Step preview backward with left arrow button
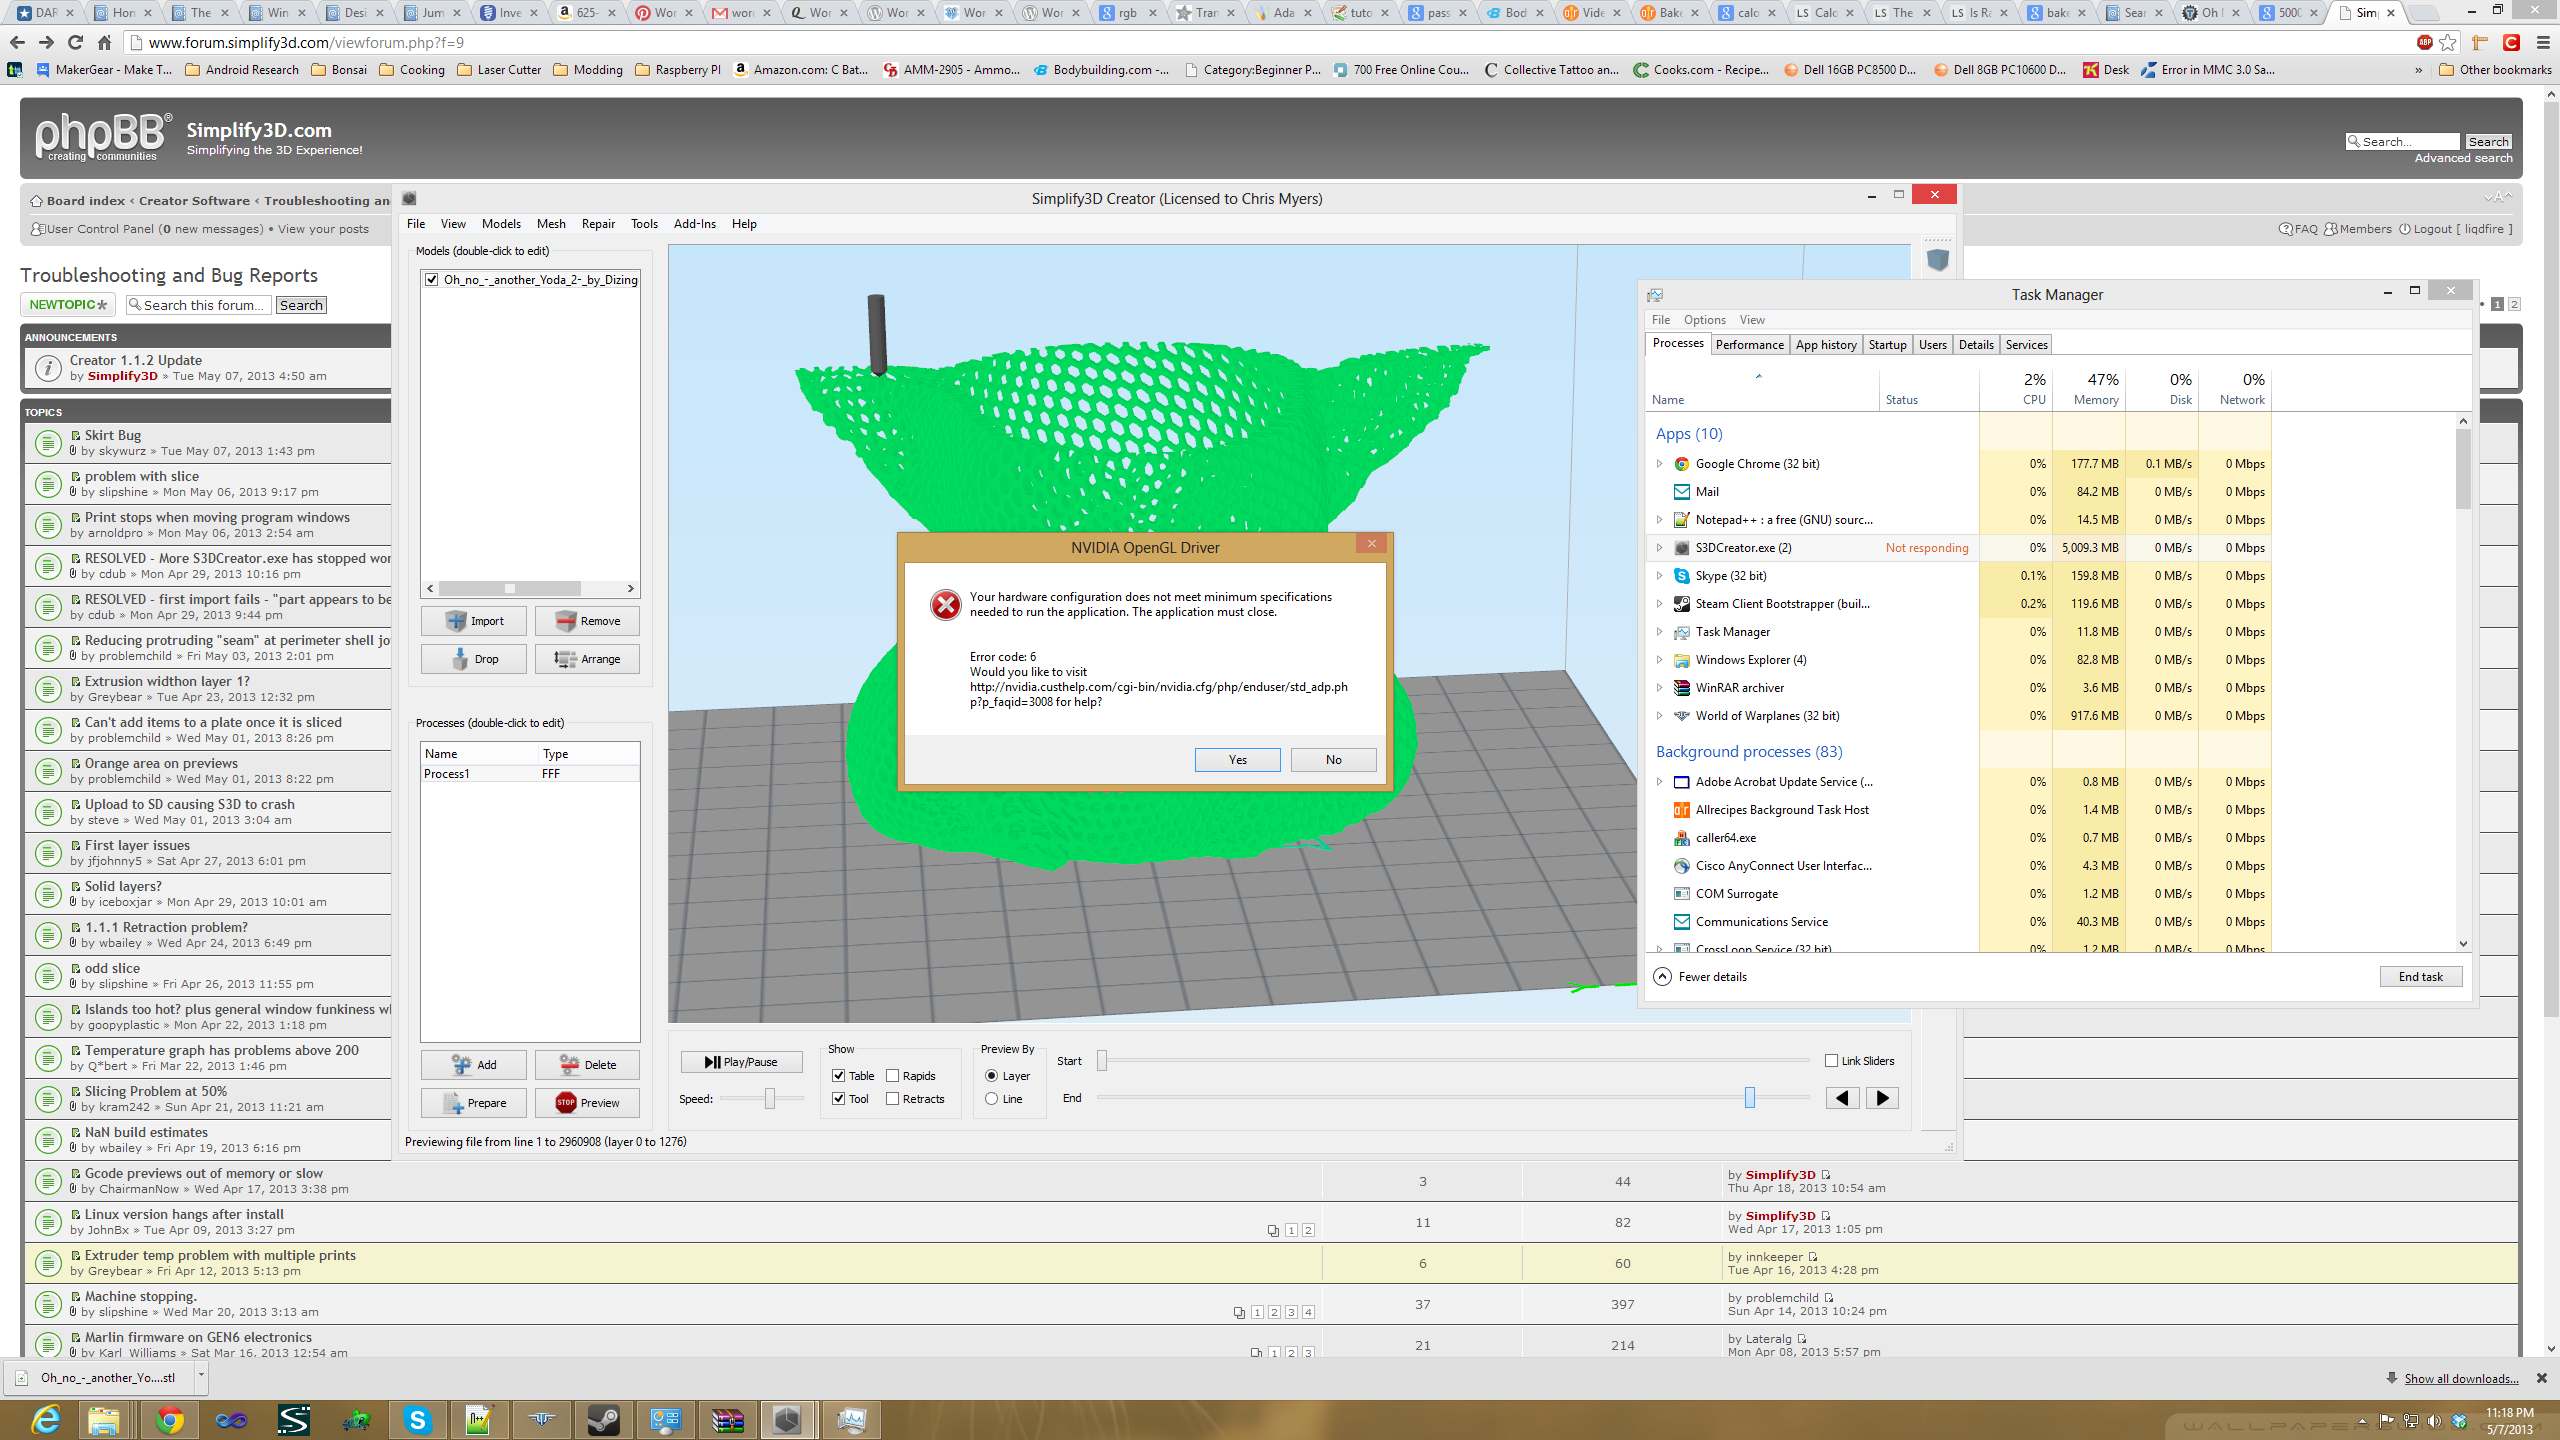The height and width of the screenshot is (1440, 2560). click(x=1842, y=1098)
